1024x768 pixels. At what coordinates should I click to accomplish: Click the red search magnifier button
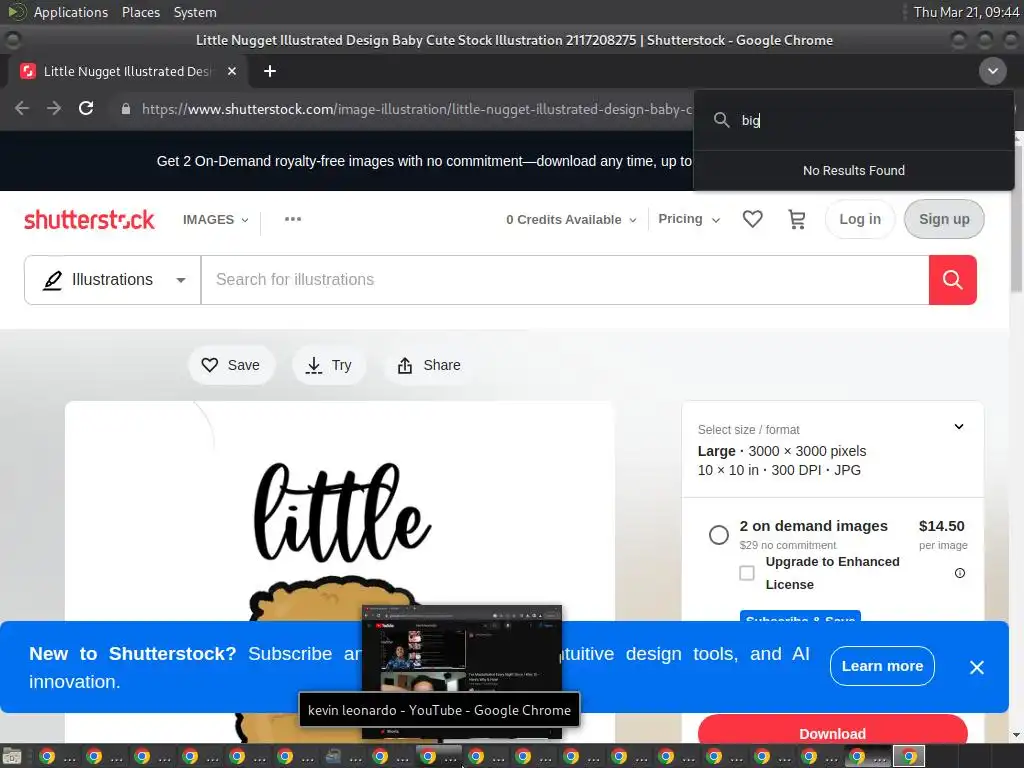(x=952, y=280)
